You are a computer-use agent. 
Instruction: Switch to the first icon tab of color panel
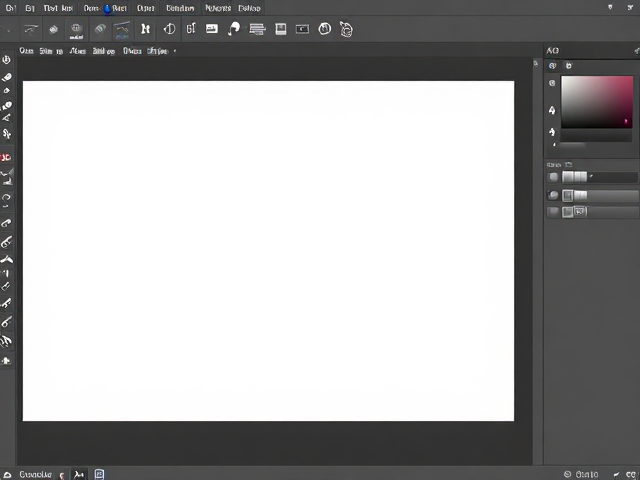point(552,66)
